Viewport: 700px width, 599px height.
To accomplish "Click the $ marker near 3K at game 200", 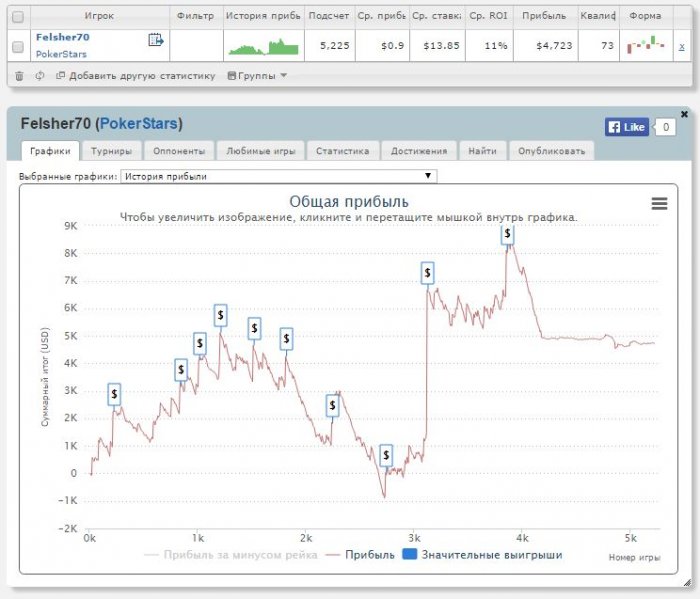I will [x=114, y=394].
